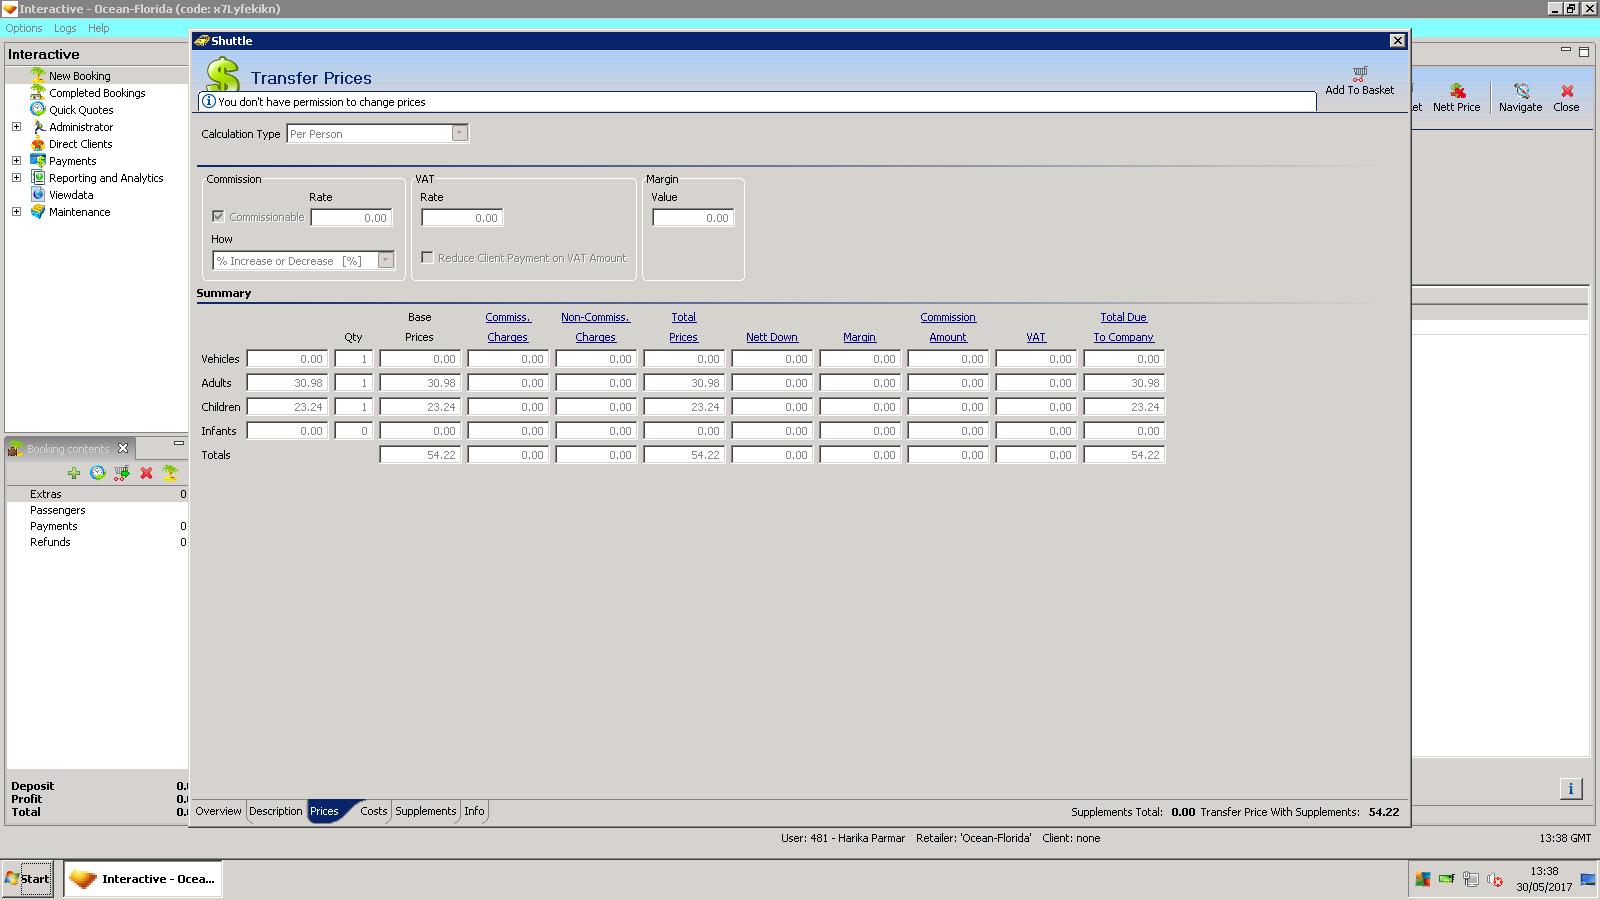Click the red X delete icon in Booking contents

tap(146, 473)
